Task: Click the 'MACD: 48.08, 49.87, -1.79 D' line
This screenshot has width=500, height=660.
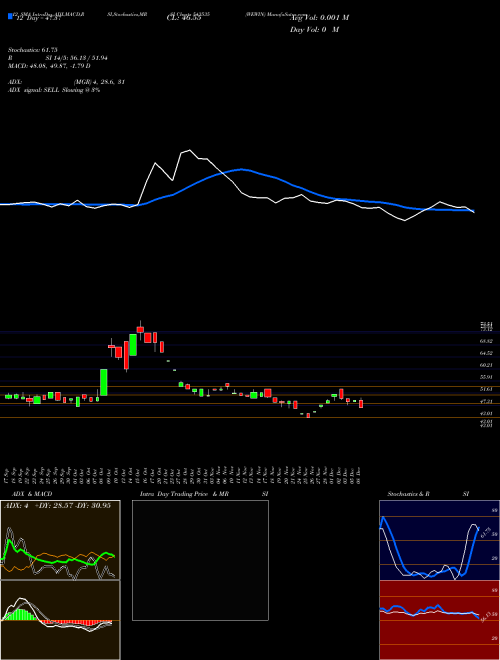Action: pyautogui.click(x=49, y=66)
